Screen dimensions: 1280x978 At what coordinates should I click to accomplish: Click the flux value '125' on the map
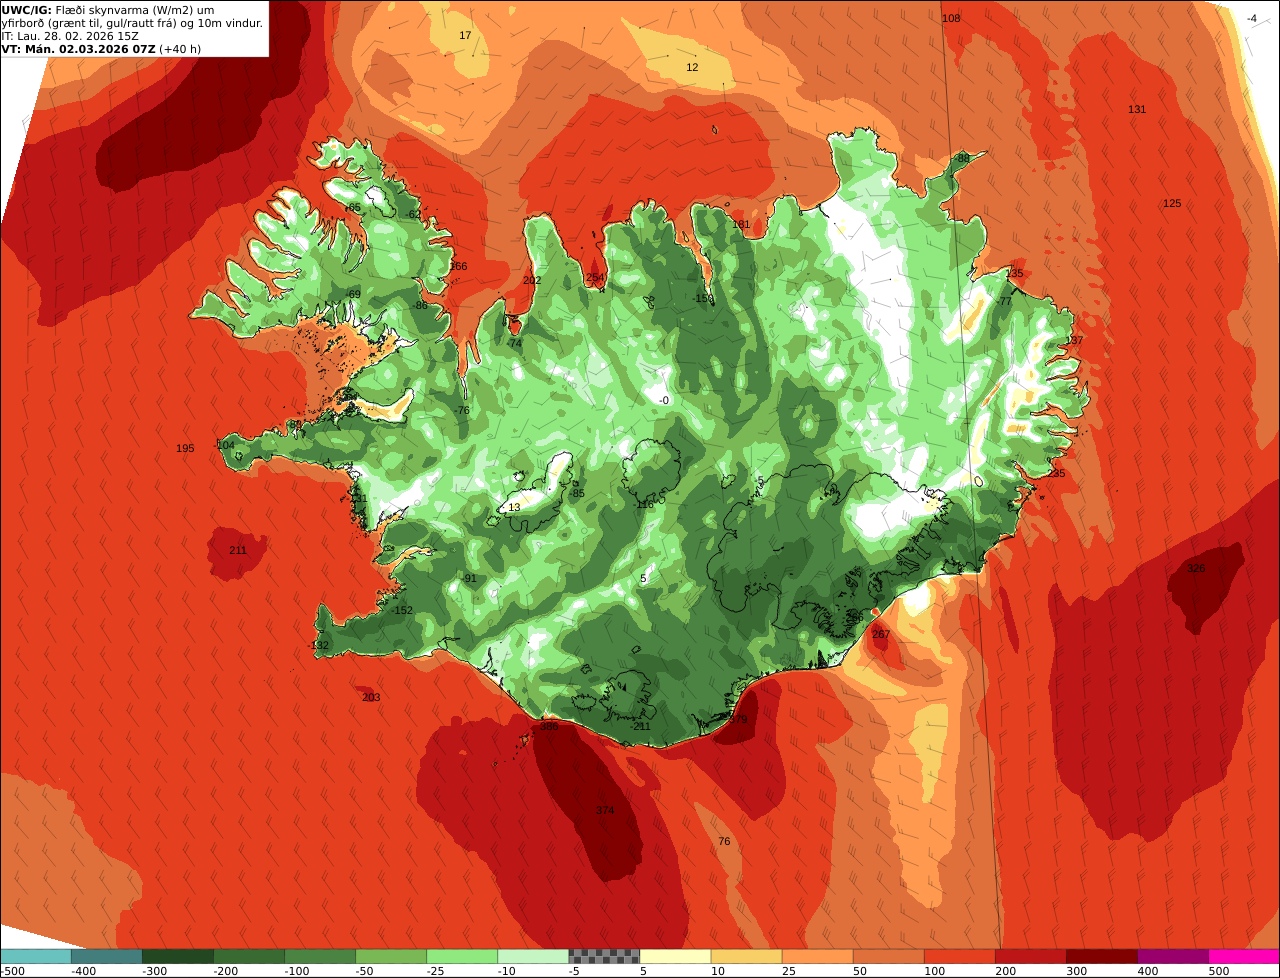click(1172, 203)
